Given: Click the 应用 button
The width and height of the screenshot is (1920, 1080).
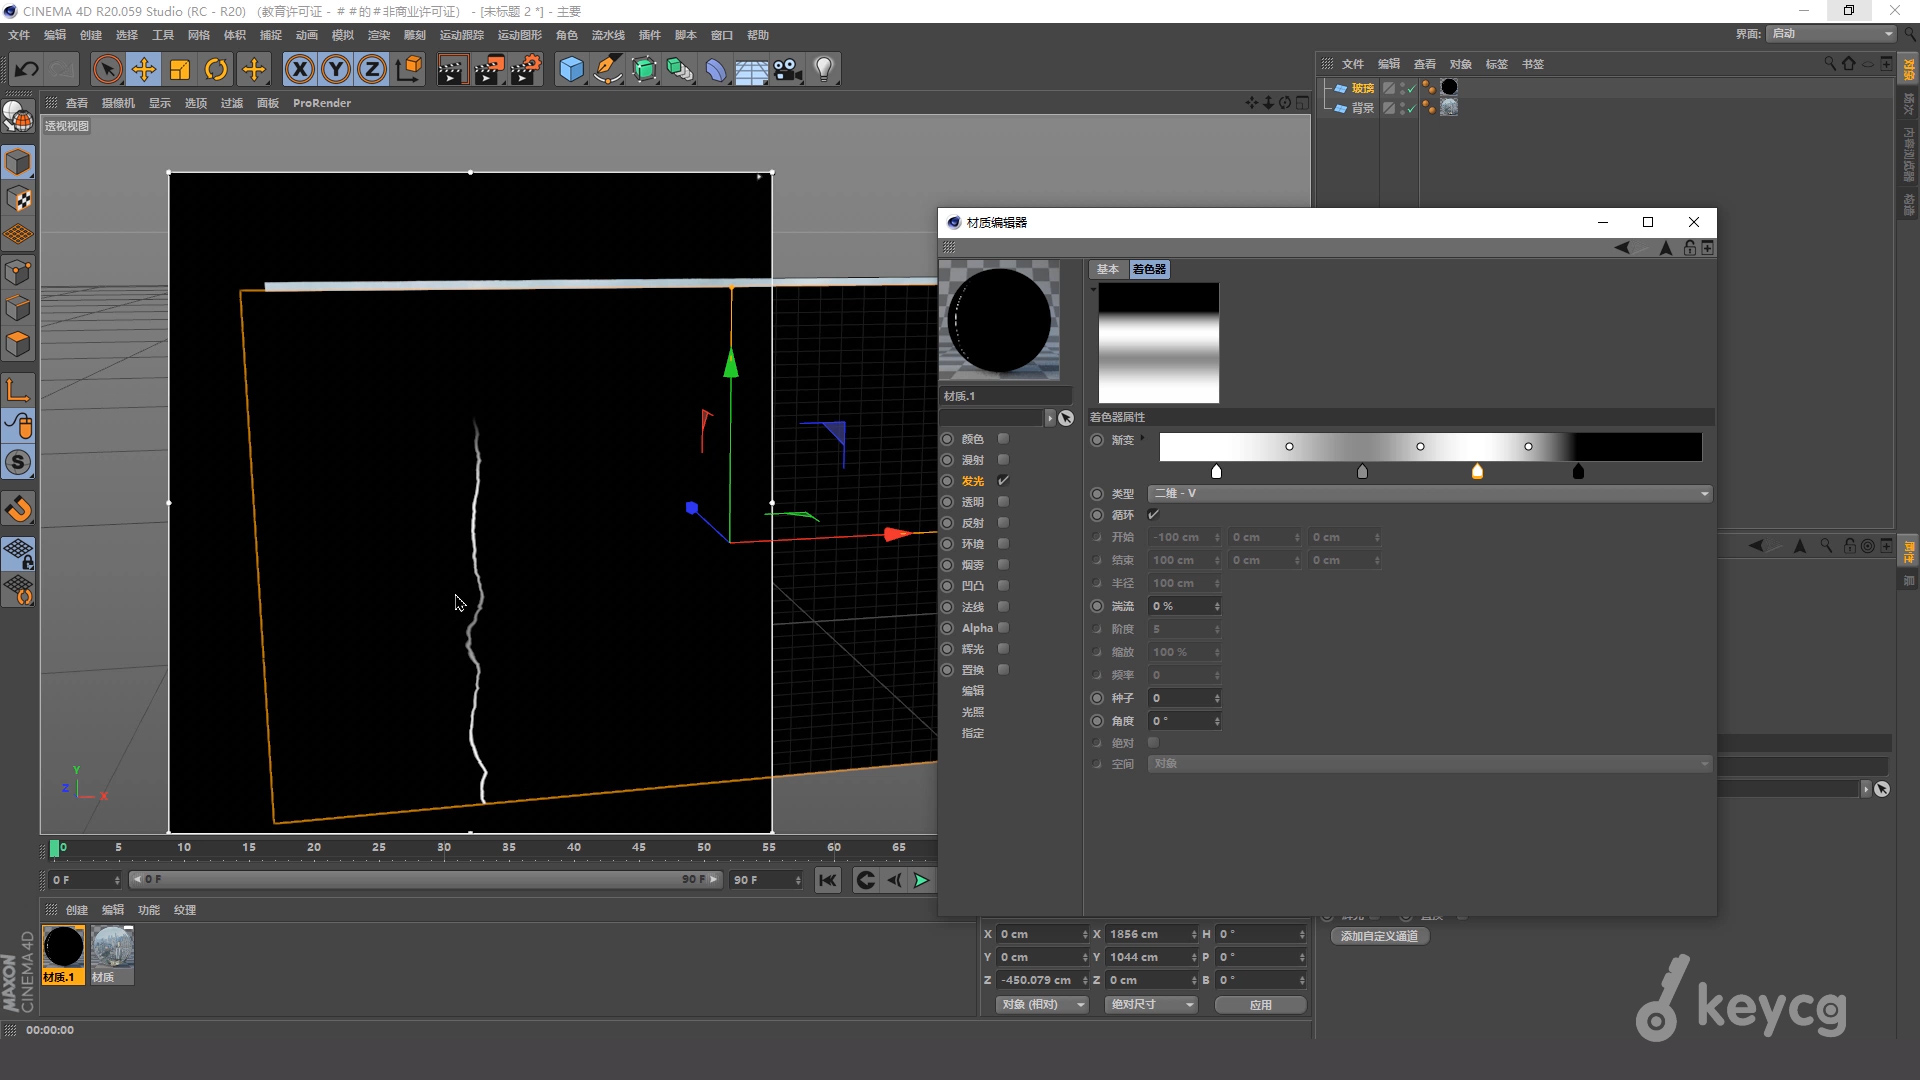Looking at the screenshot, I should pyautogui.click(x=1260, y=1004).
